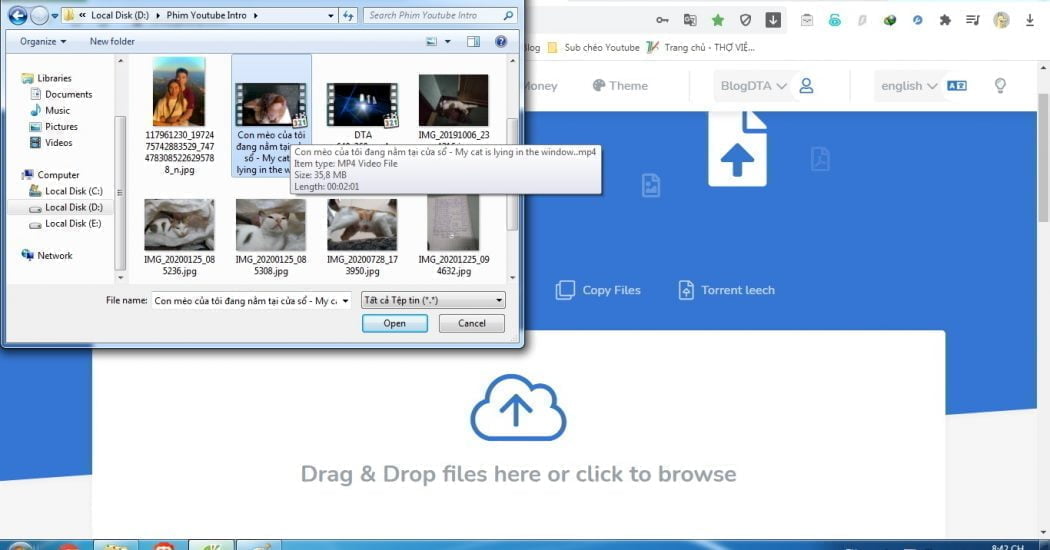
Task: Click the browser profile avatar
Action: click(1001, 20)
